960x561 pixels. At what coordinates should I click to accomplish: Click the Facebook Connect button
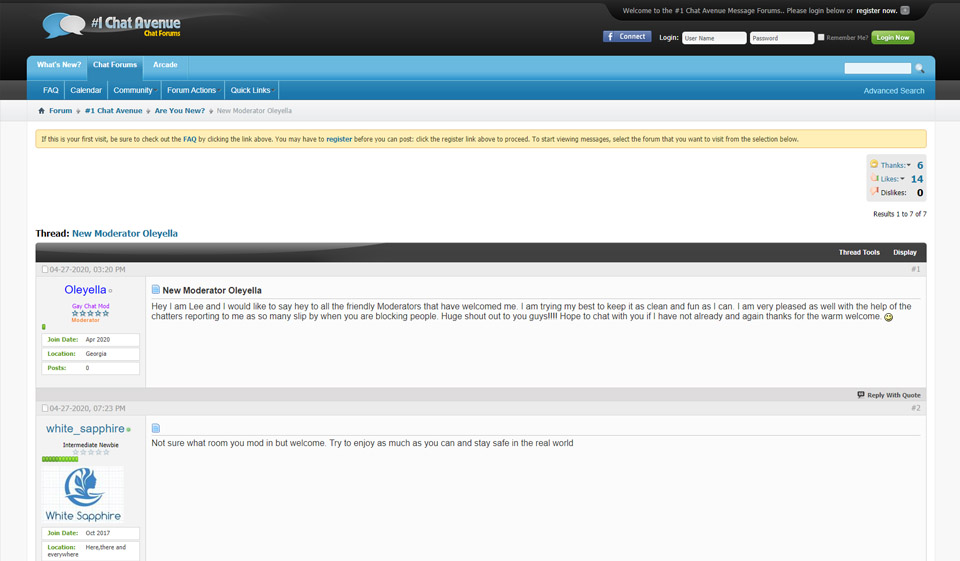[x=626, y=37]
